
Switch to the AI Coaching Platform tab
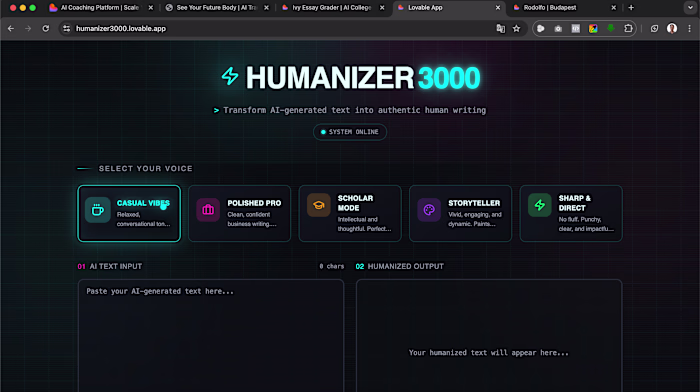[100, 8]
